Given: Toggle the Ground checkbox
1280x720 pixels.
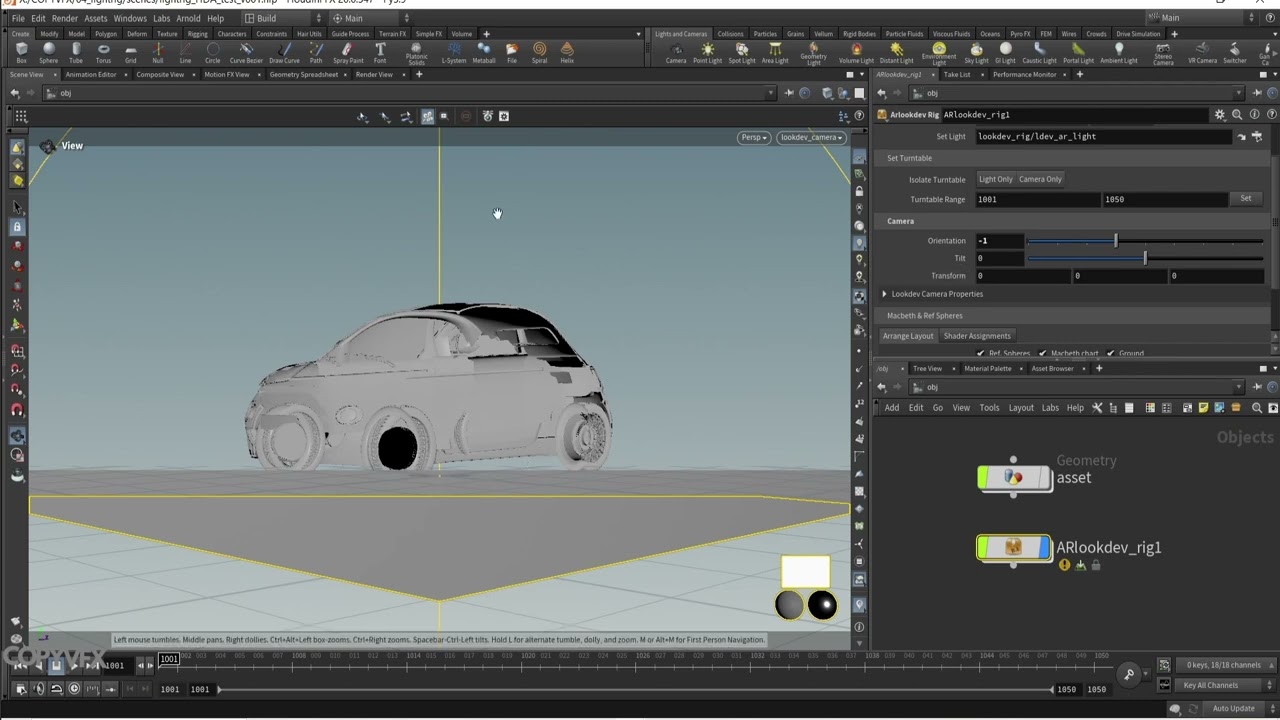Looking at the screenshot, I should pyautogui.click(x=1110, y=353).
